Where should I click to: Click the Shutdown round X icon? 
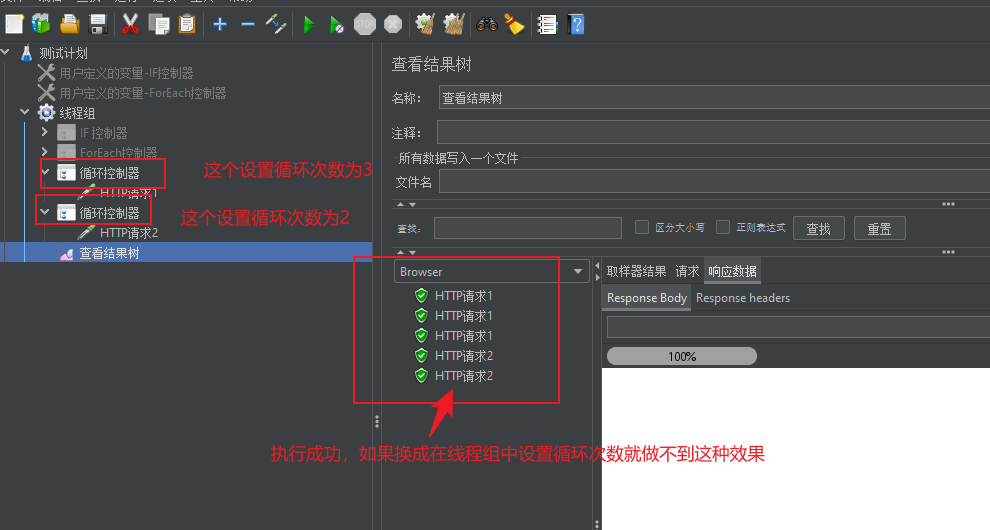click(393, 25)
